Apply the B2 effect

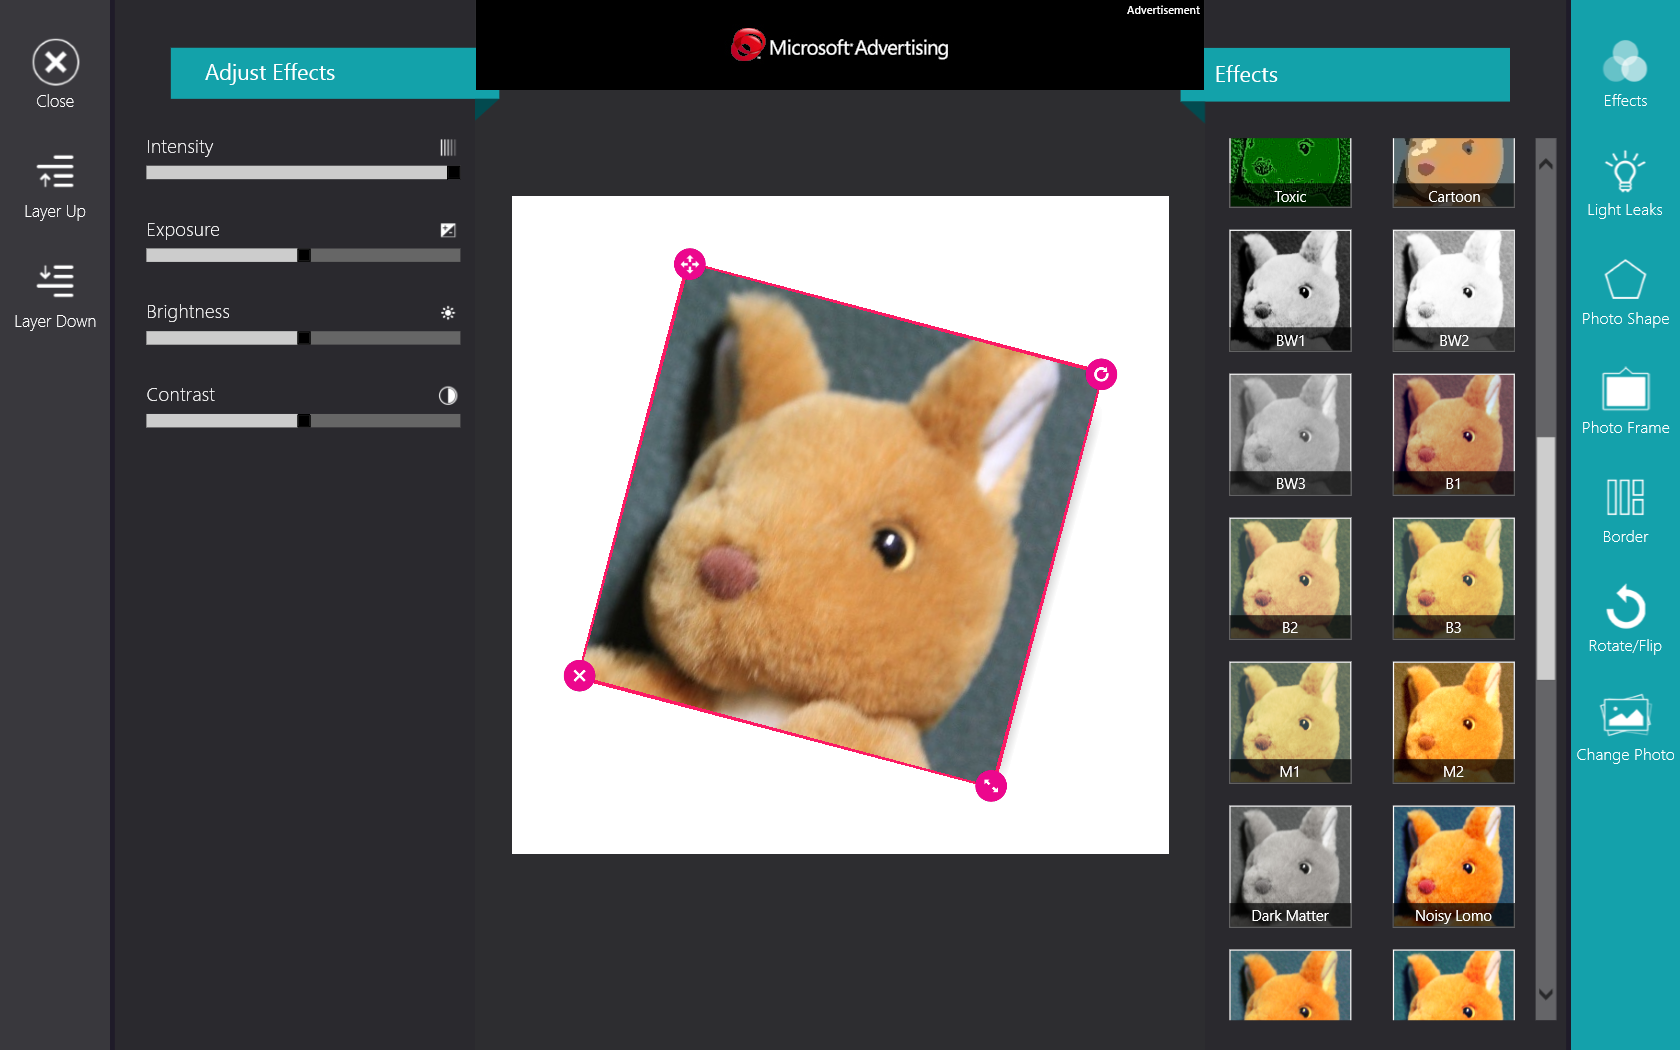point(1290,579)
